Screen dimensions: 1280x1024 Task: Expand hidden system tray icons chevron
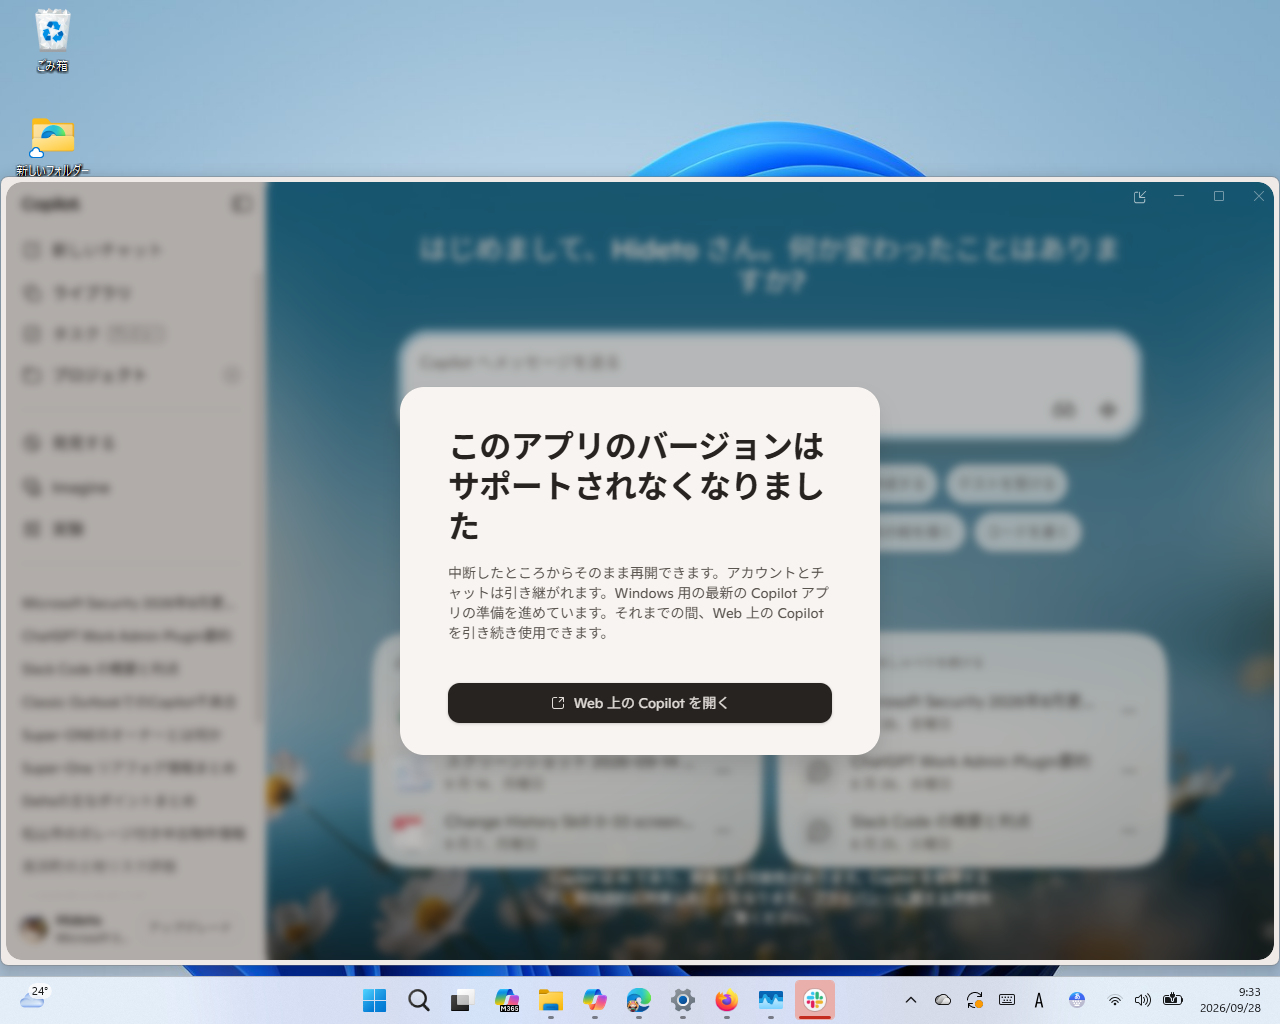911,1000
